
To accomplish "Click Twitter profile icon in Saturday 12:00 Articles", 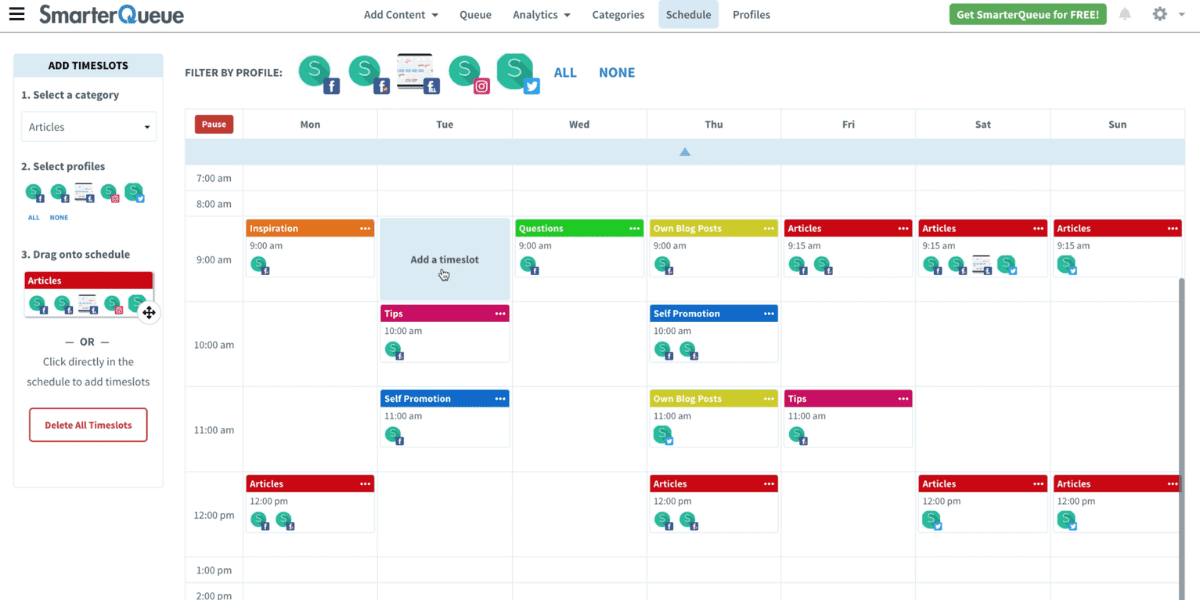I will tap(933, 520).
